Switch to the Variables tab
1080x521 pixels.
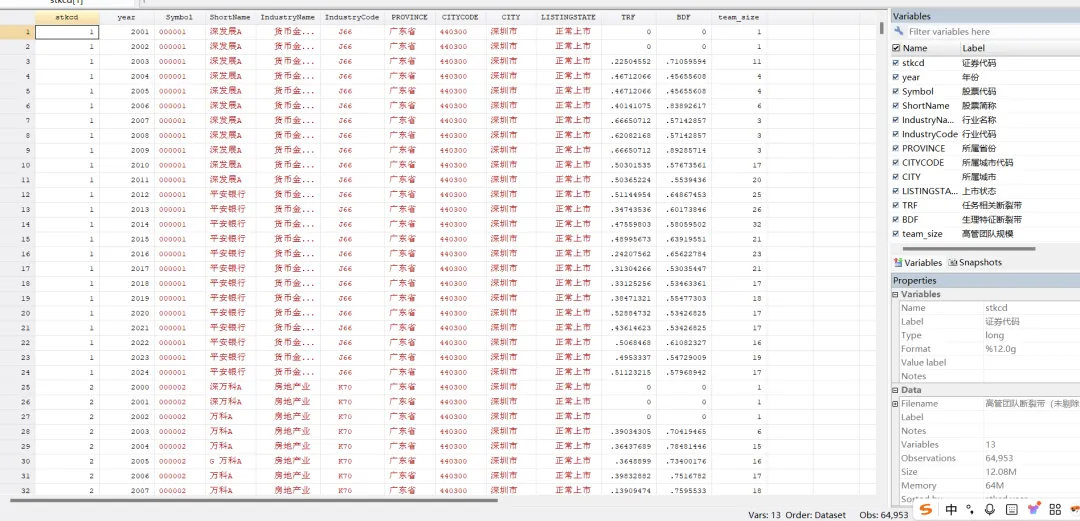click(x=917, y=263)
